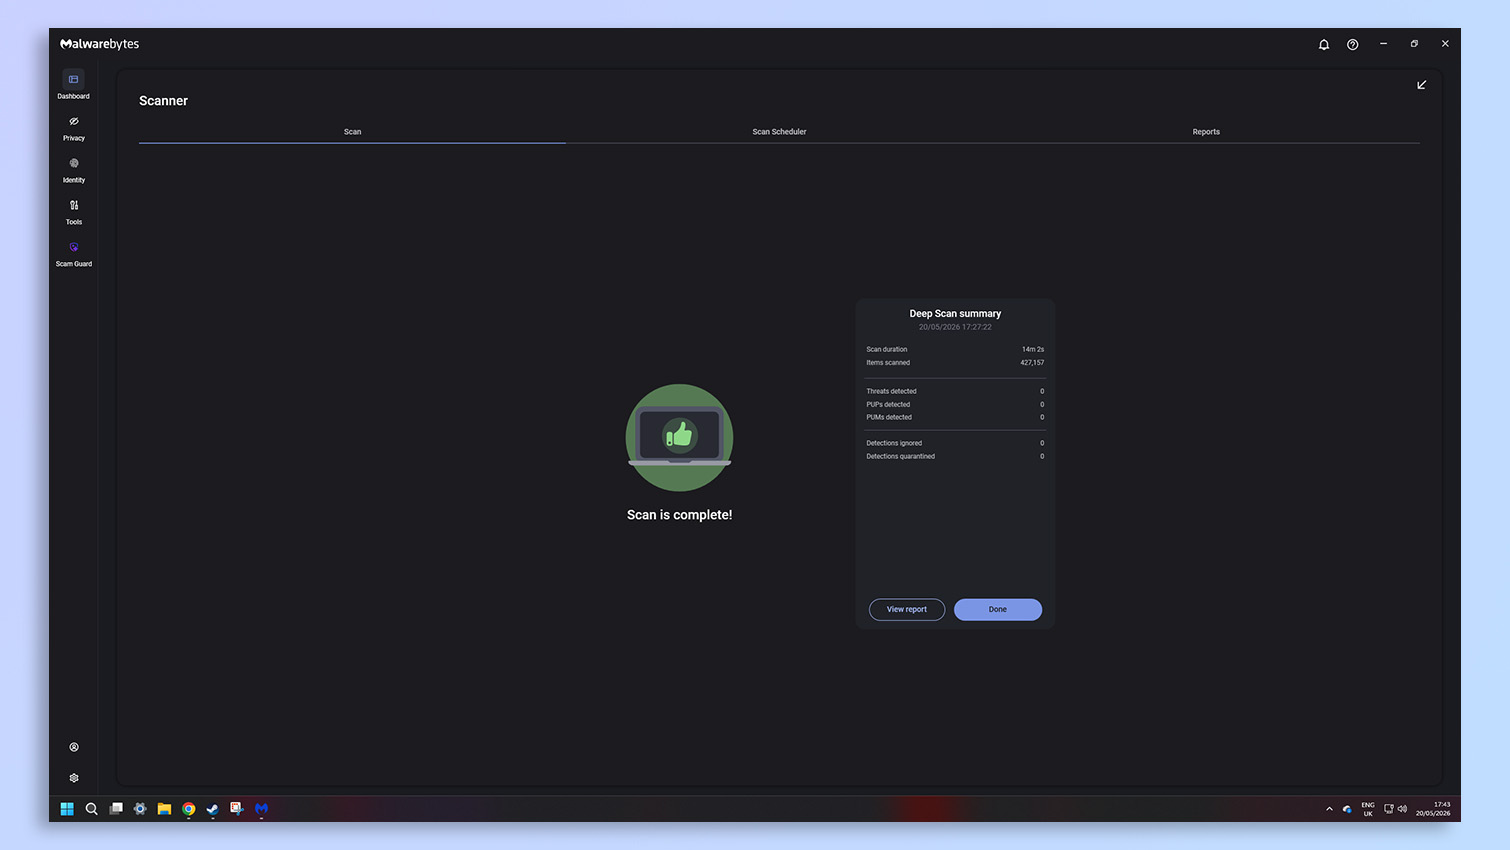Open the OneDrive tray icon
1510x850 pixels.
[1347, 809]
